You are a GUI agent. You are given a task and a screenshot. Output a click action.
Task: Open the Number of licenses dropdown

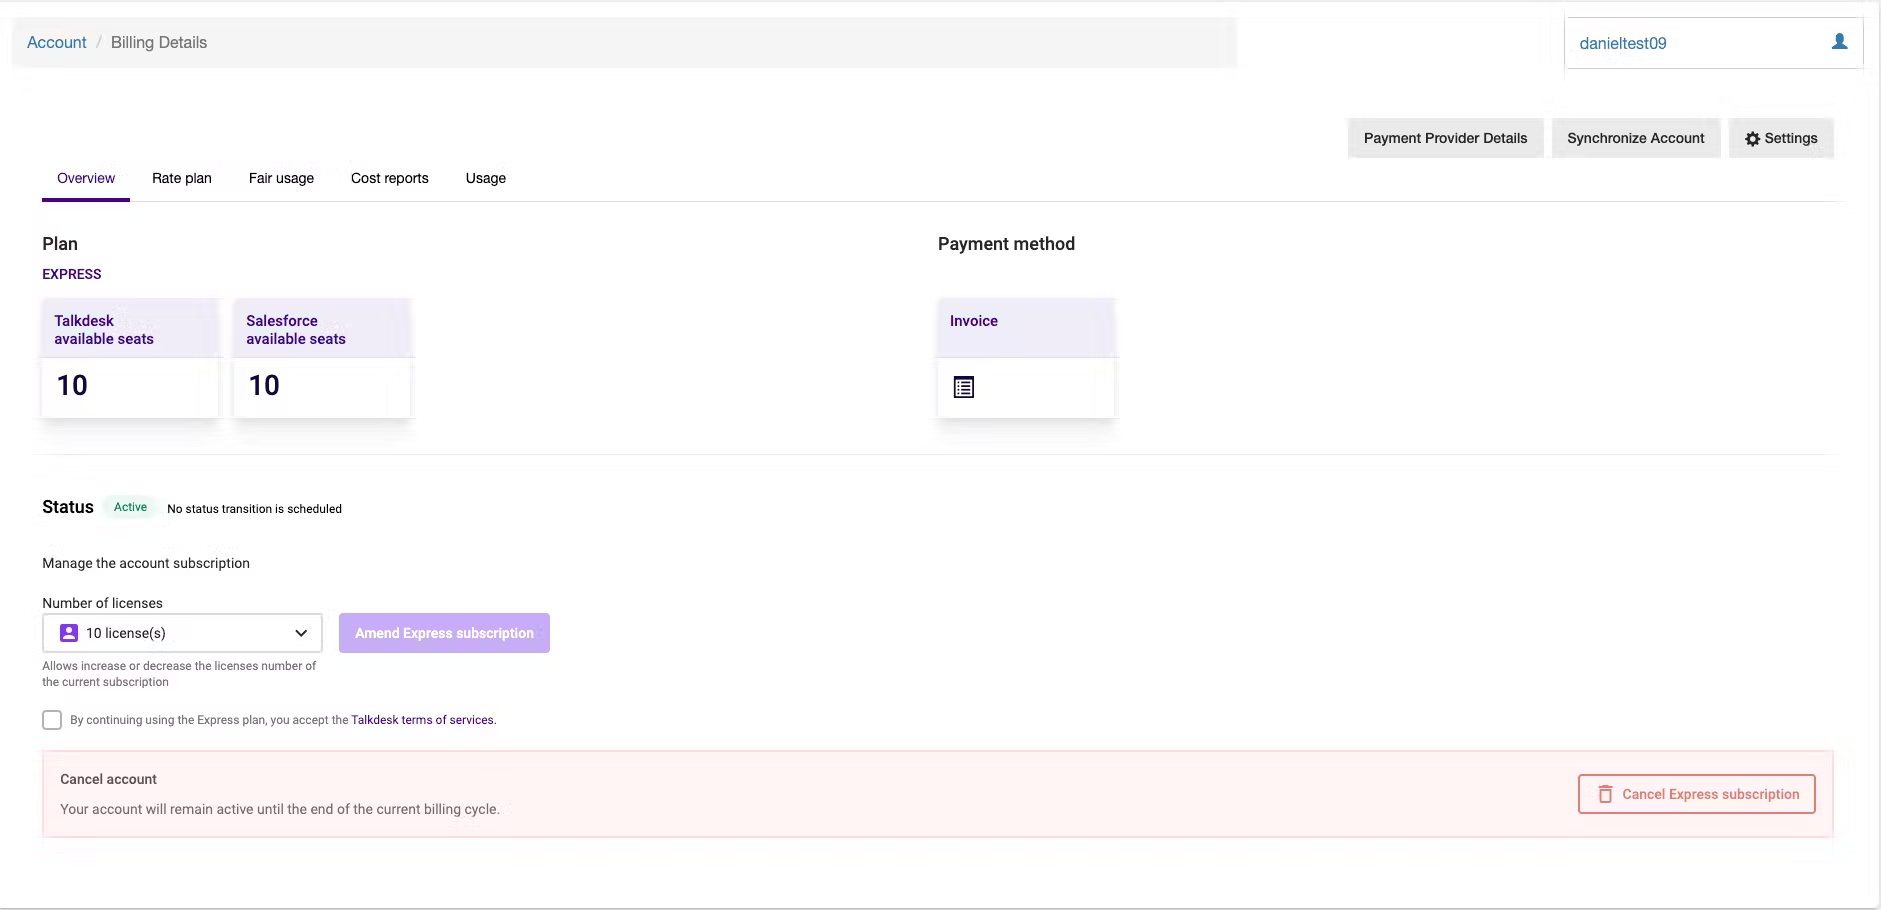[182, 633]
